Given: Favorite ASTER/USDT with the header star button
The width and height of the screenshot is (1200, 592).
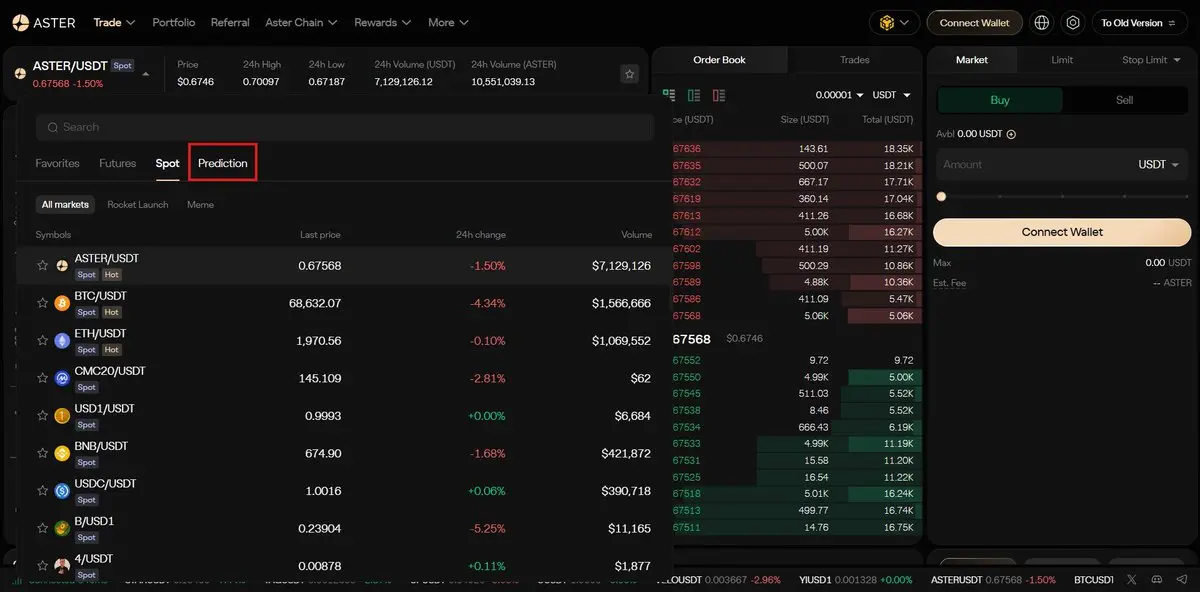Looking at the screenshot, I should (x=629, y=74).
